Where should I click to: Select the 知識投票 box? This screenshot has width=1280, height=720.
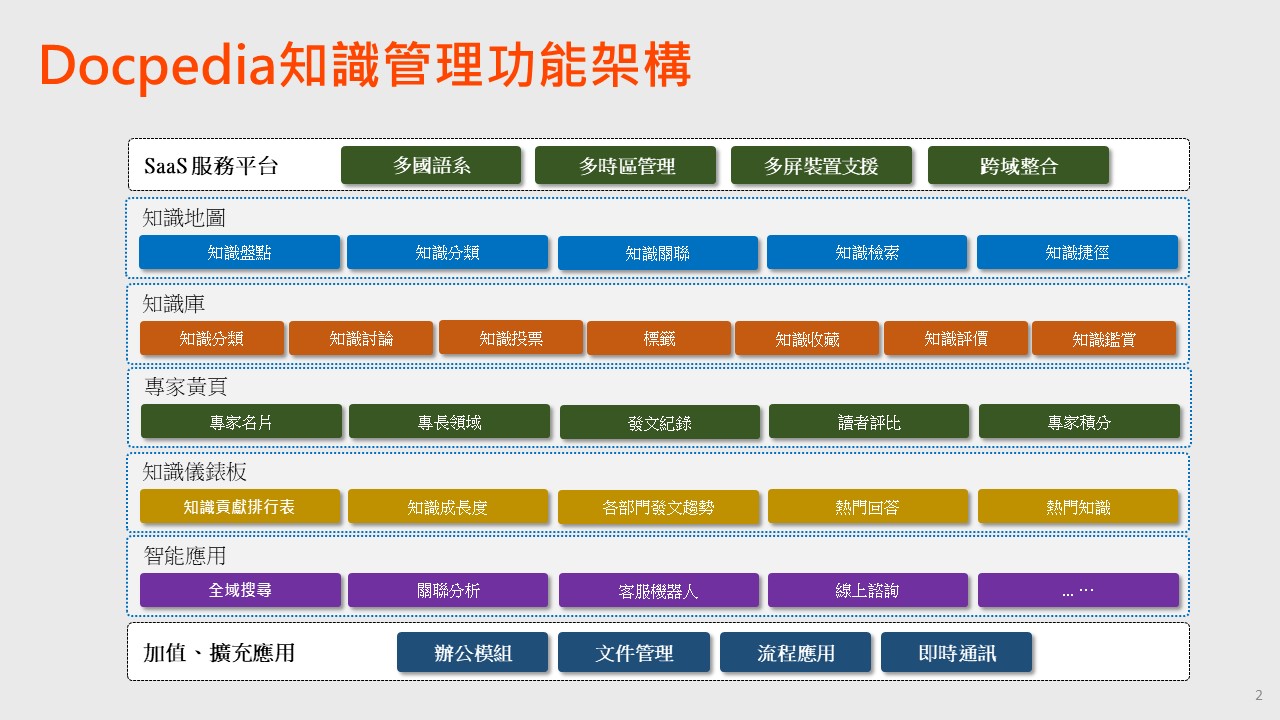pos(511,337)
